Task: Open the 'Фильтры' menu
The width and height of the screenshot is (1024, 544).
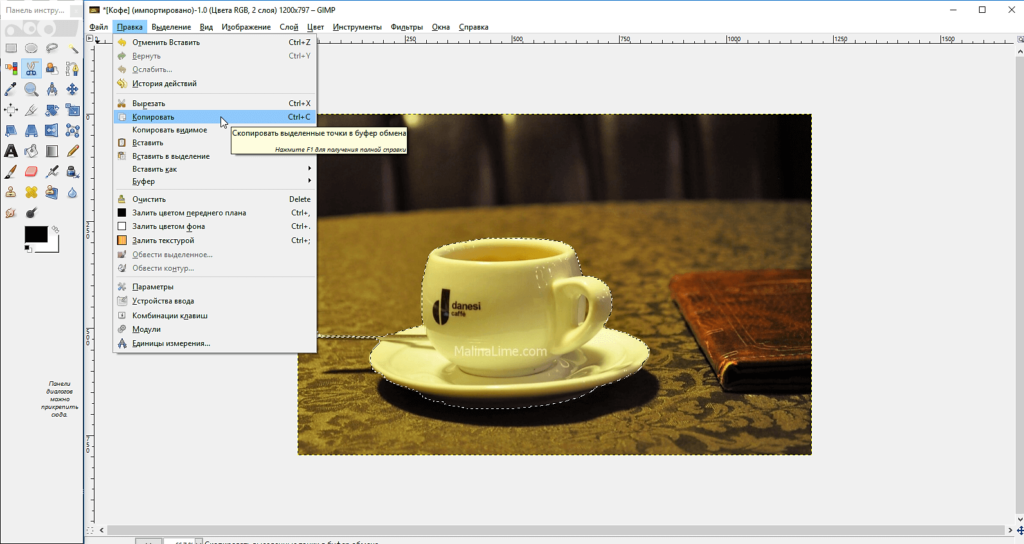Action: 406,27
